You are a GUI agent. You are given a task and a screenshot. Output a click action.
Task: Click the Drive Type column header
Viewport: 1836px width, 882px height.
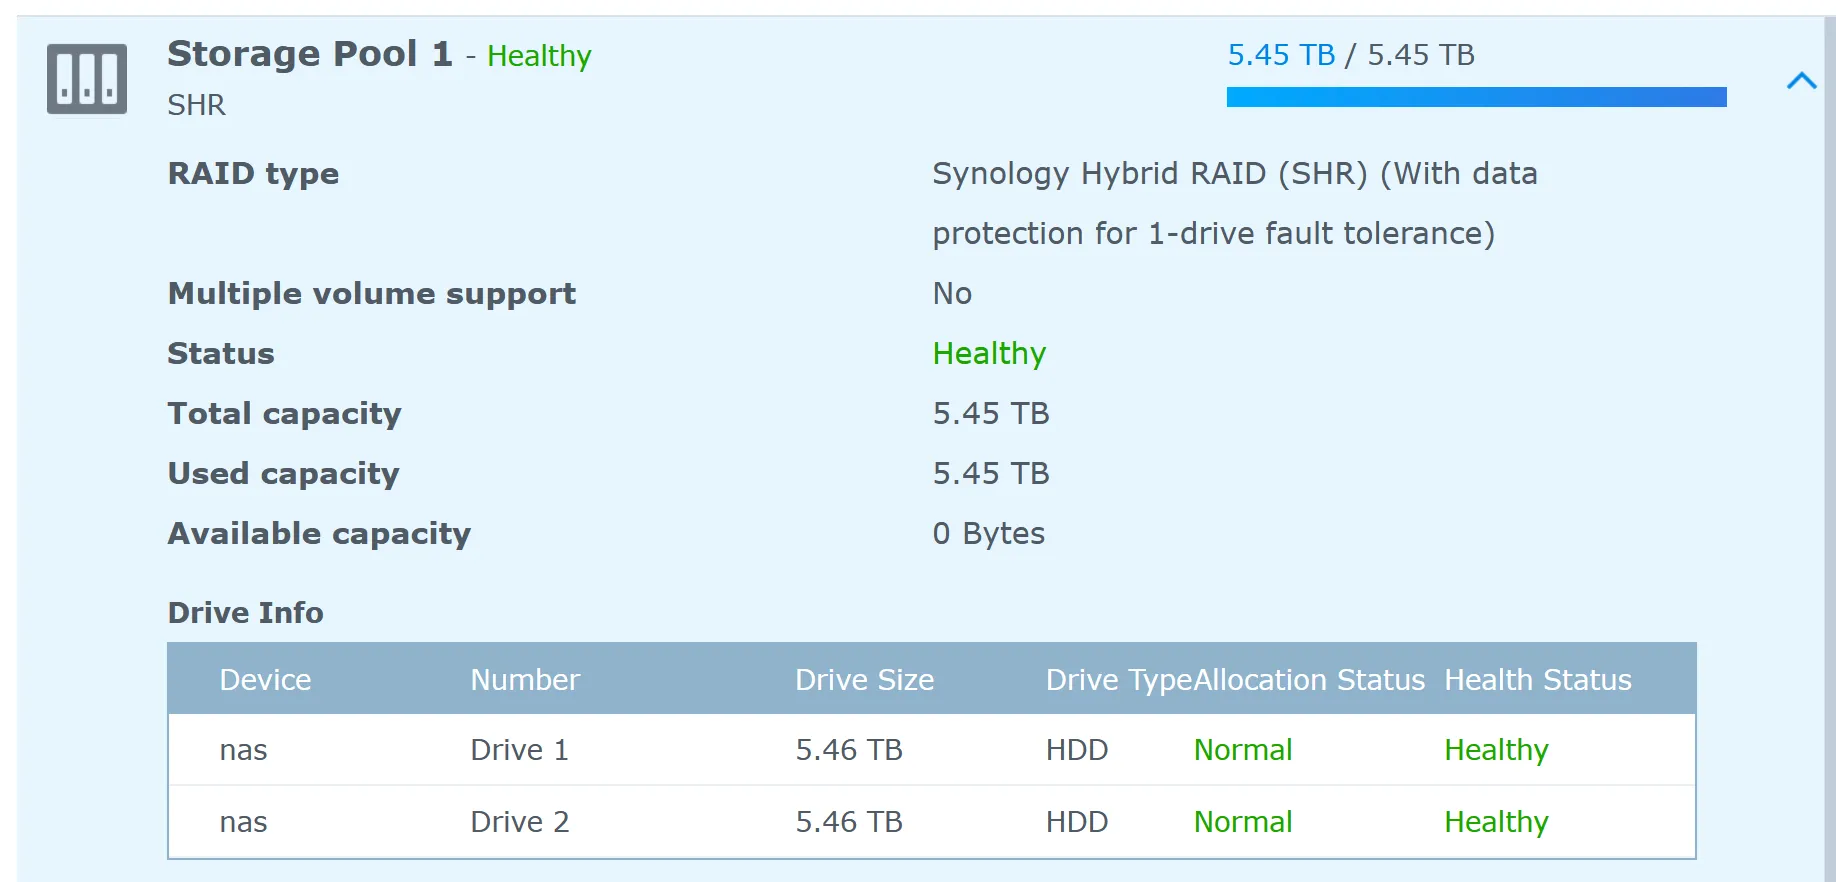[x=1118, y=680]
